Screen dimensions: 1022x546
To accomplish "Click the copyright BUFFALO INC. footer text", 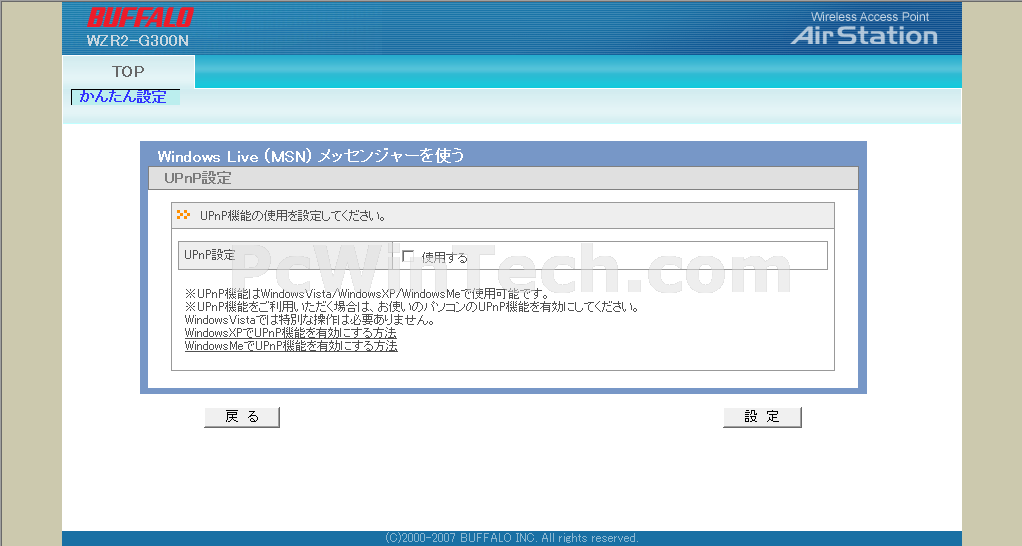I will click(x=512, y=538).
